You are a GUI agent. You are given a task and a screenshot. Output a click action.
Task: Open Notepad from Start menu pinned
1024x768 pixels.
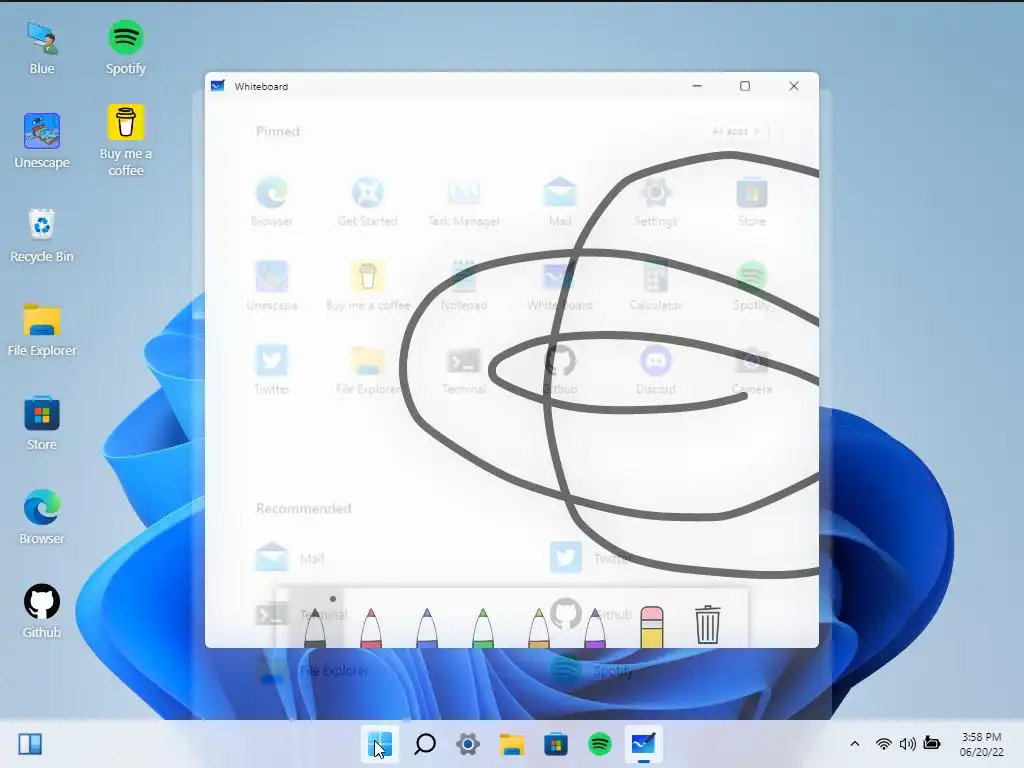tap(464, 285)
